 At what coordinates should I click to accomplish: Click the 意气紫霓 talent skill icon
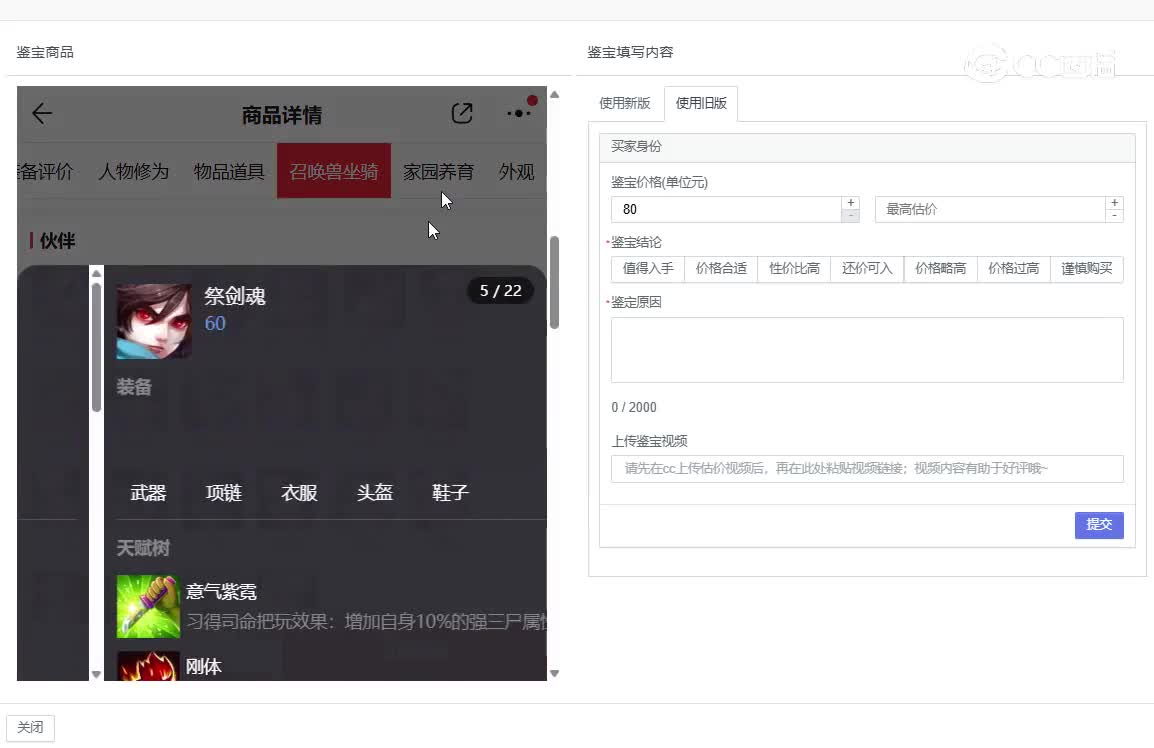(x=148, y=607)
